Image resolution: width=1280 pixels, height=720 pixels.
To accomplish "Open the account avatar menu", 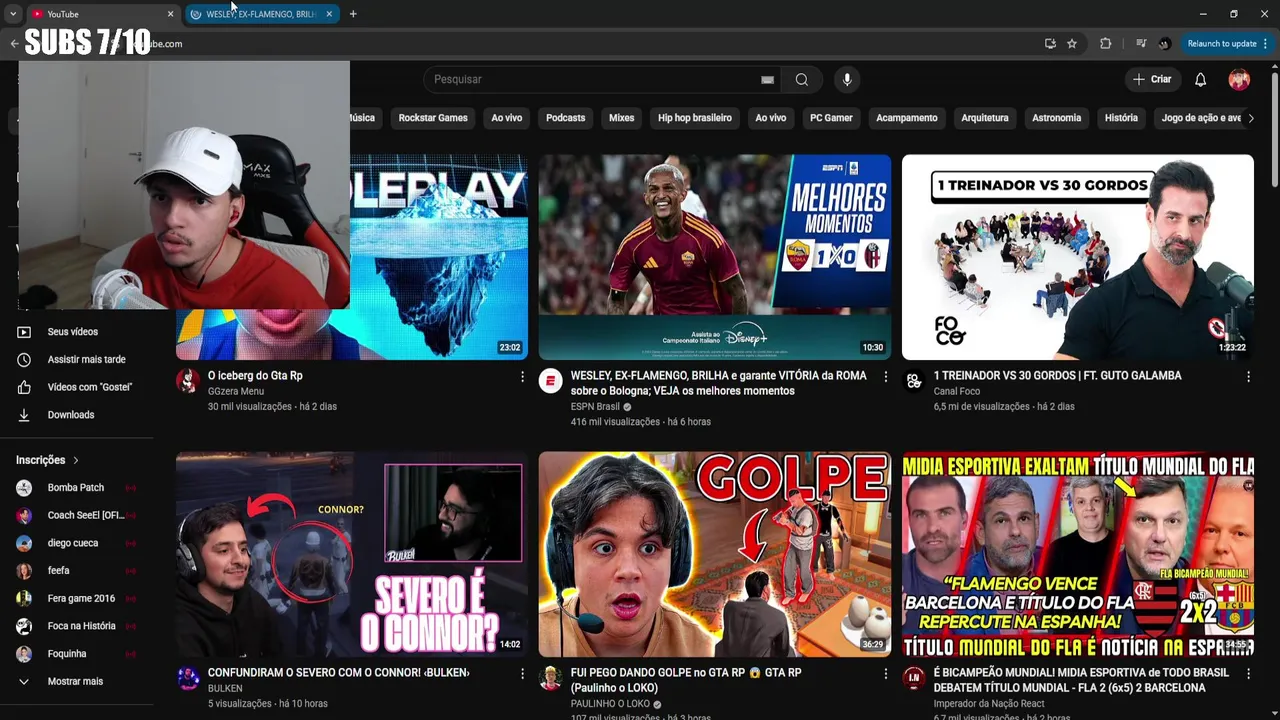I will click(x=1239, y=80).
